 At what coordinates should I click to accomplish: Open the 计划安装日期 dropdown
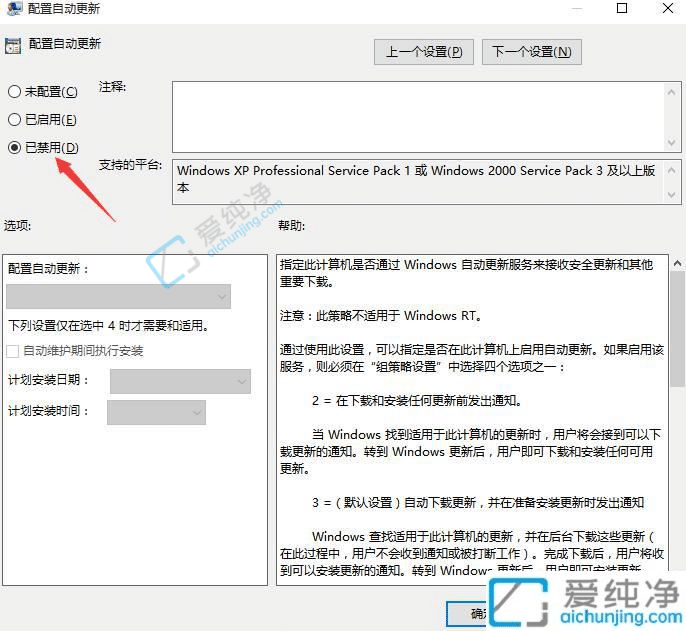click(x=180, y=381)
